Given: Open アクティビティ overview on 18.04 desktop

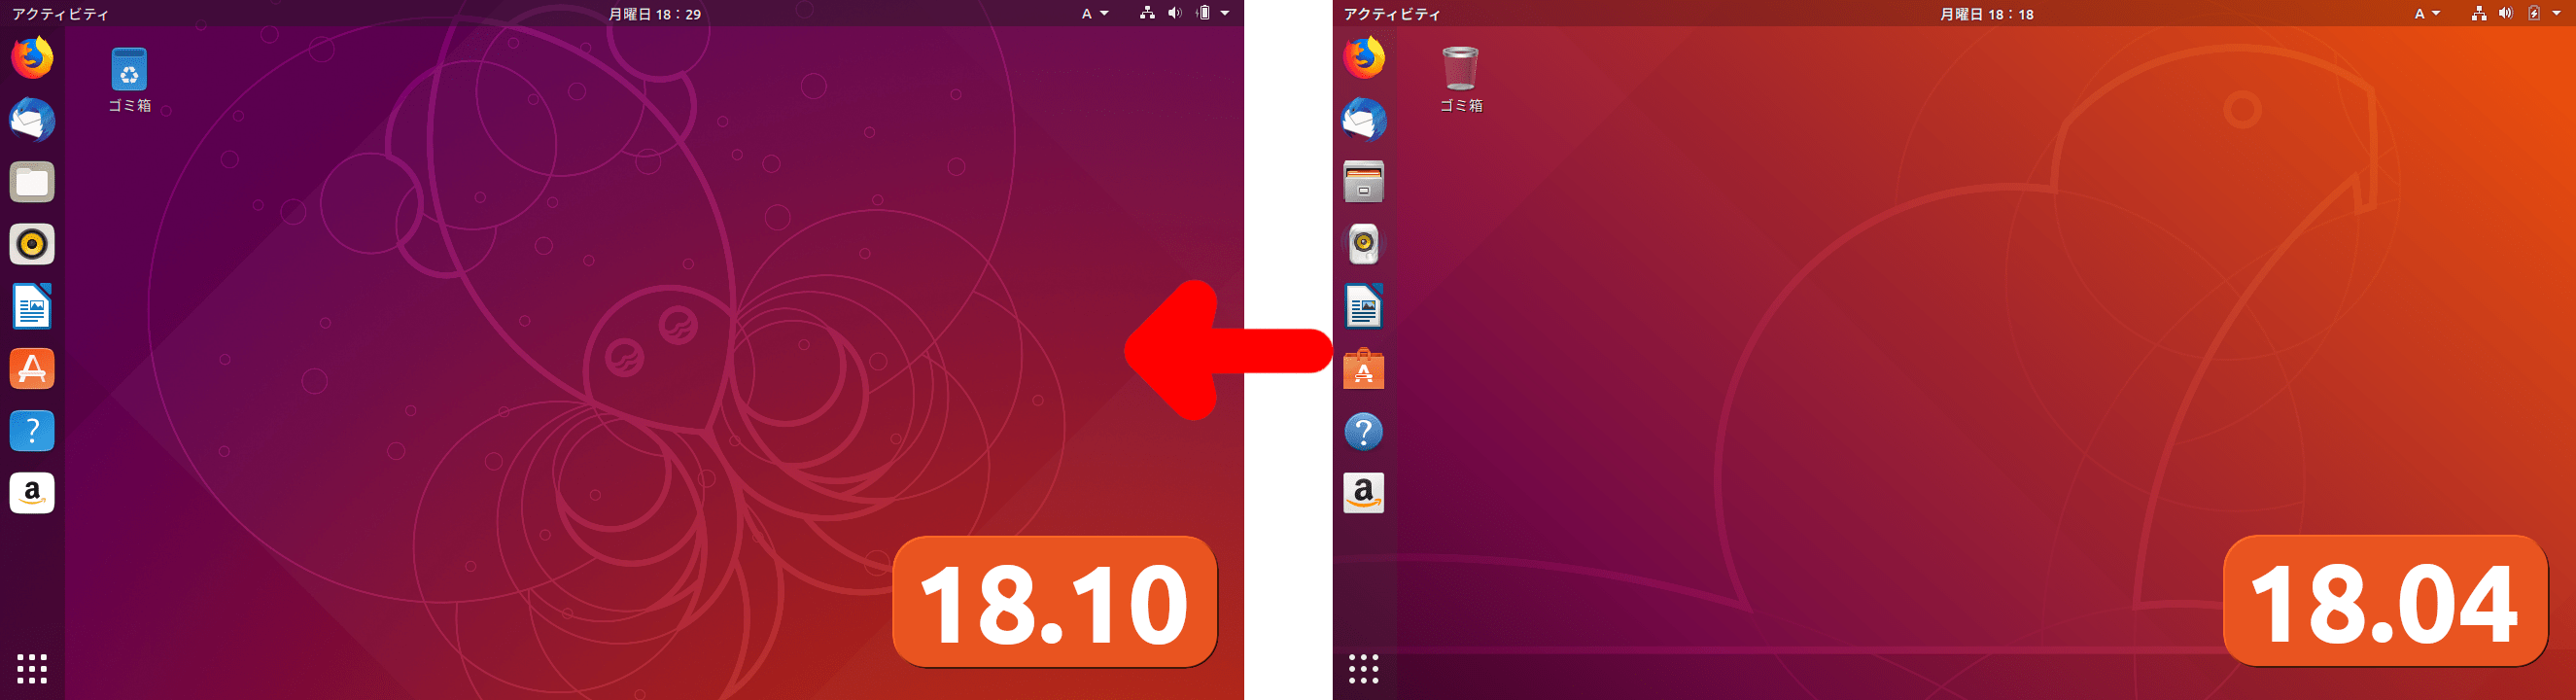Looking at the screenshot, I should click(1392, 14).
